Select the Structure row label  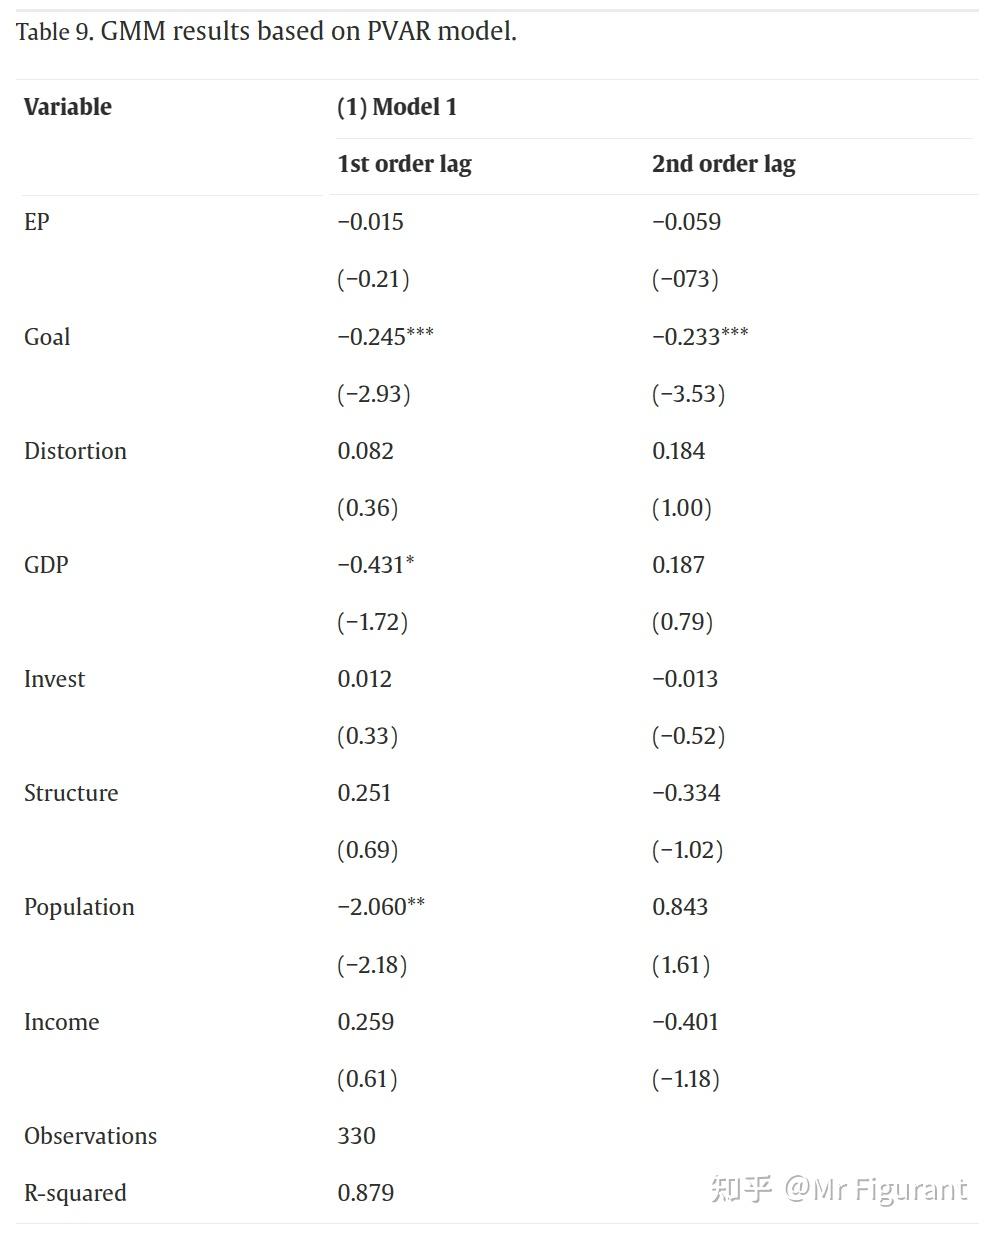[x=71, y=793]
